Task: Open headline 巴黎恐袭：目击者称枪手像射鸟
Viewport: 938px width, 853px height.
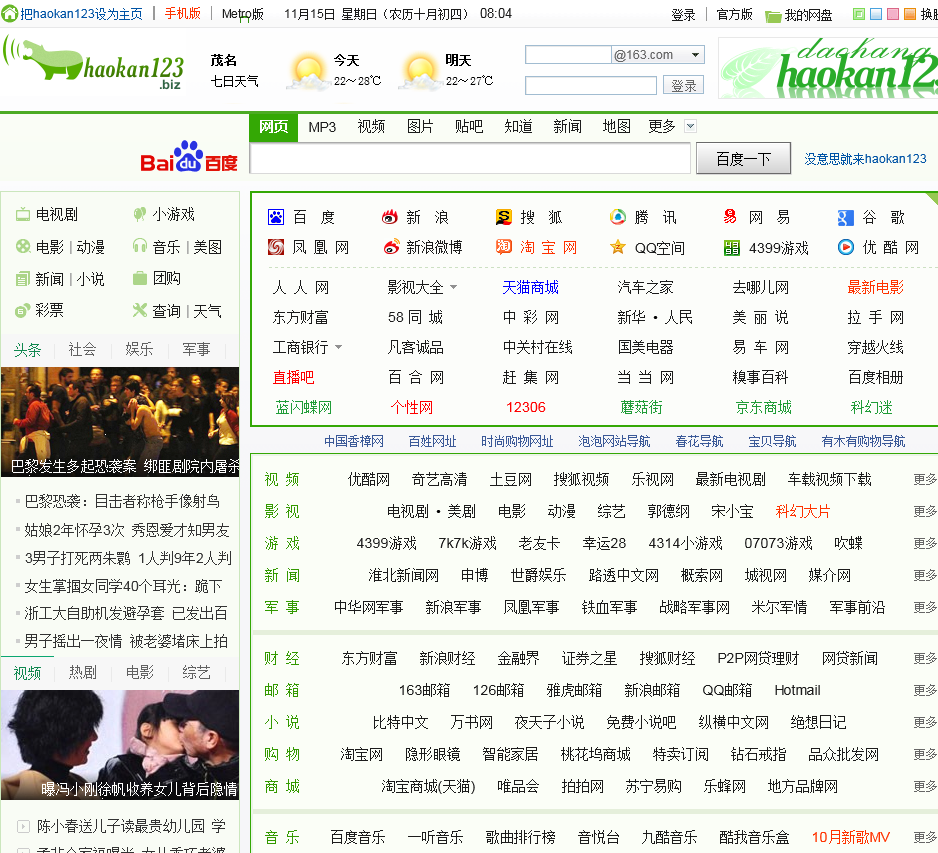Action: click(x=122, y=501)
